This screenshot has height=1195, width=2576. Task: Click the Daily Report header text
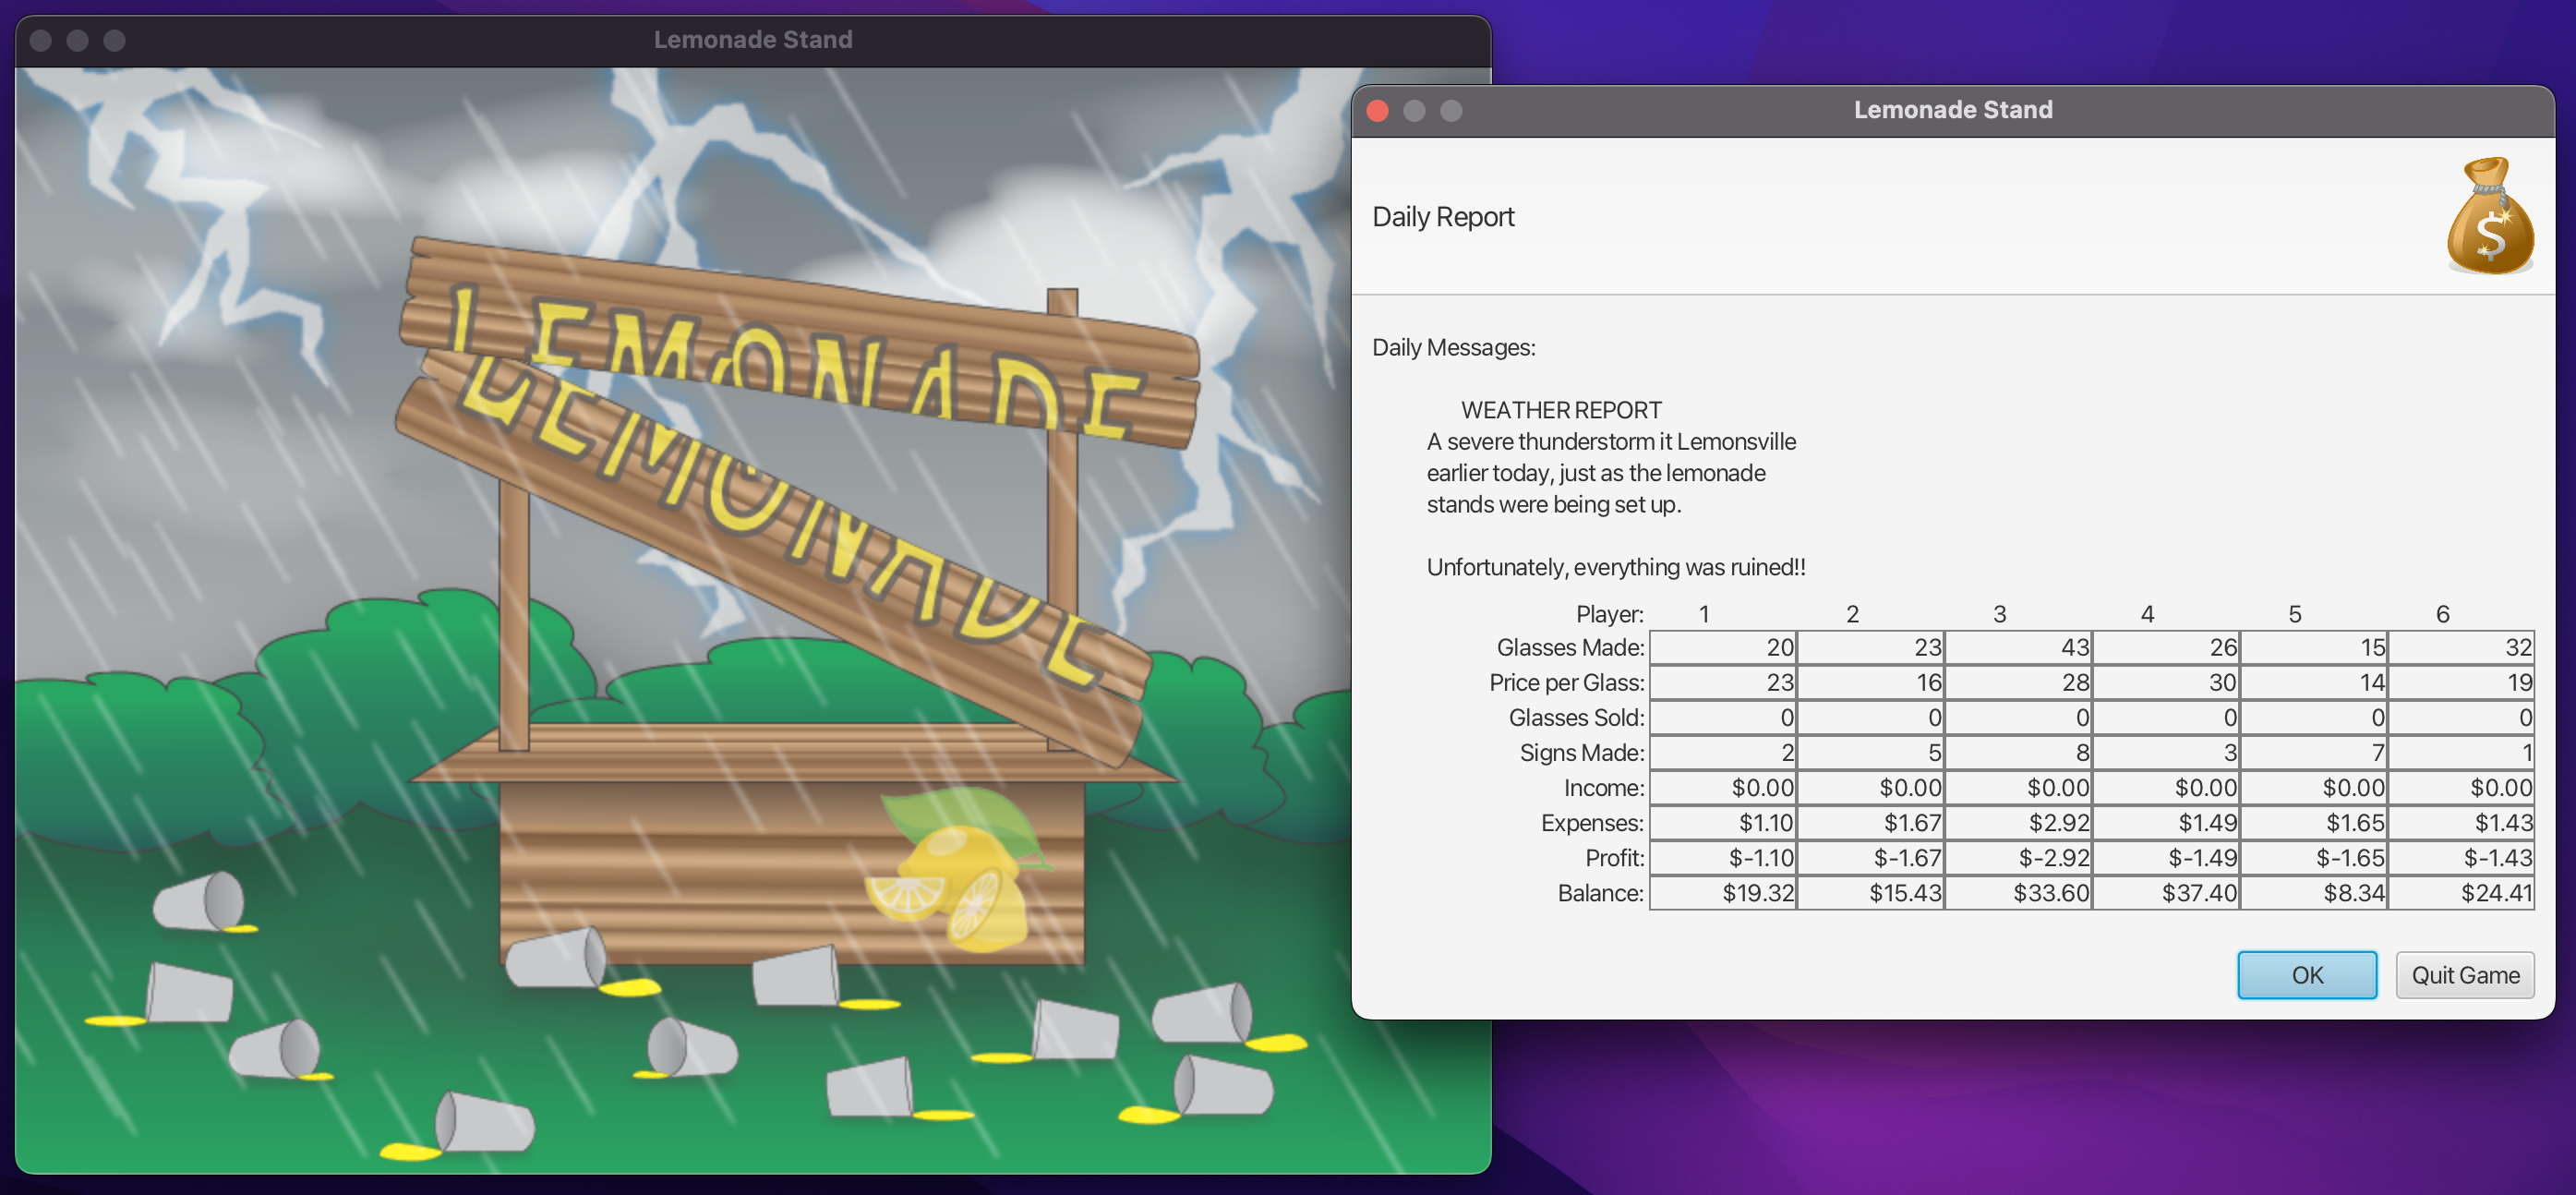1443,217
